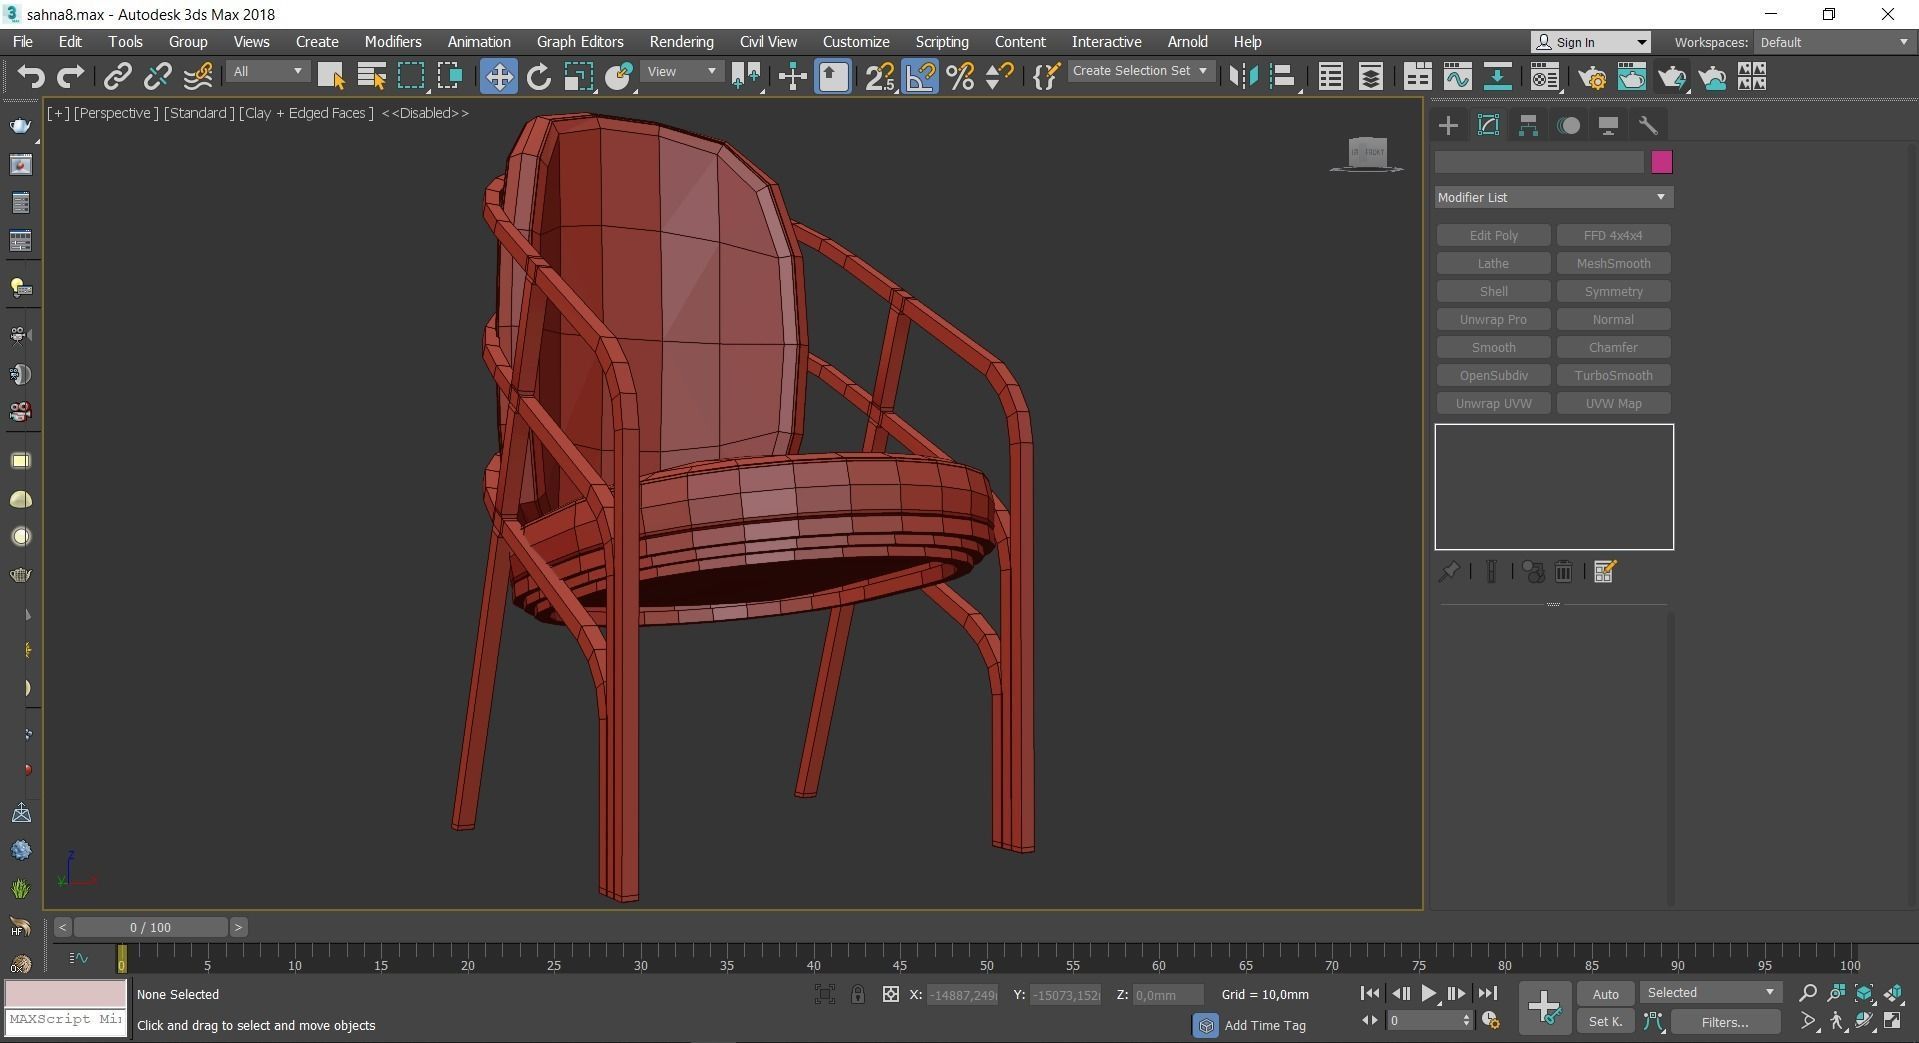Screen dimensions: 1919x1043
Task: Open the Civil View menu
Action: pos(768,42)
